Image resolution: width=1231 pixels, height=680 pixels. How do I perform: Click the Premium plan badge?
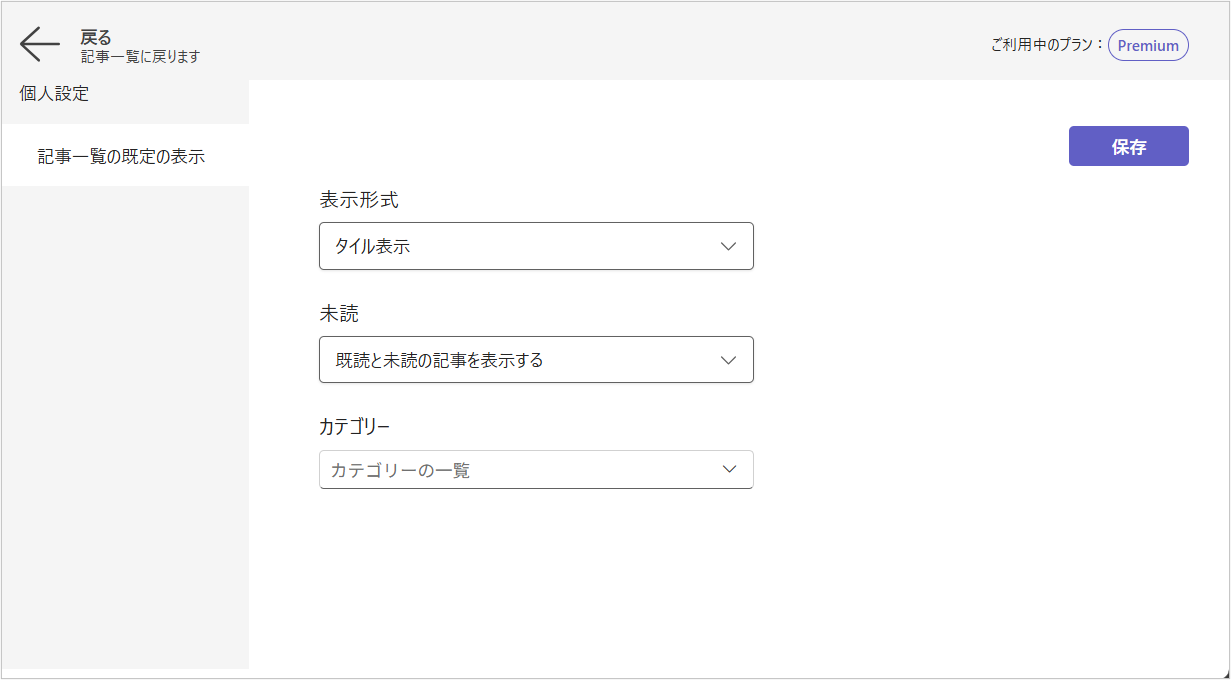[x=1147, y=45]
